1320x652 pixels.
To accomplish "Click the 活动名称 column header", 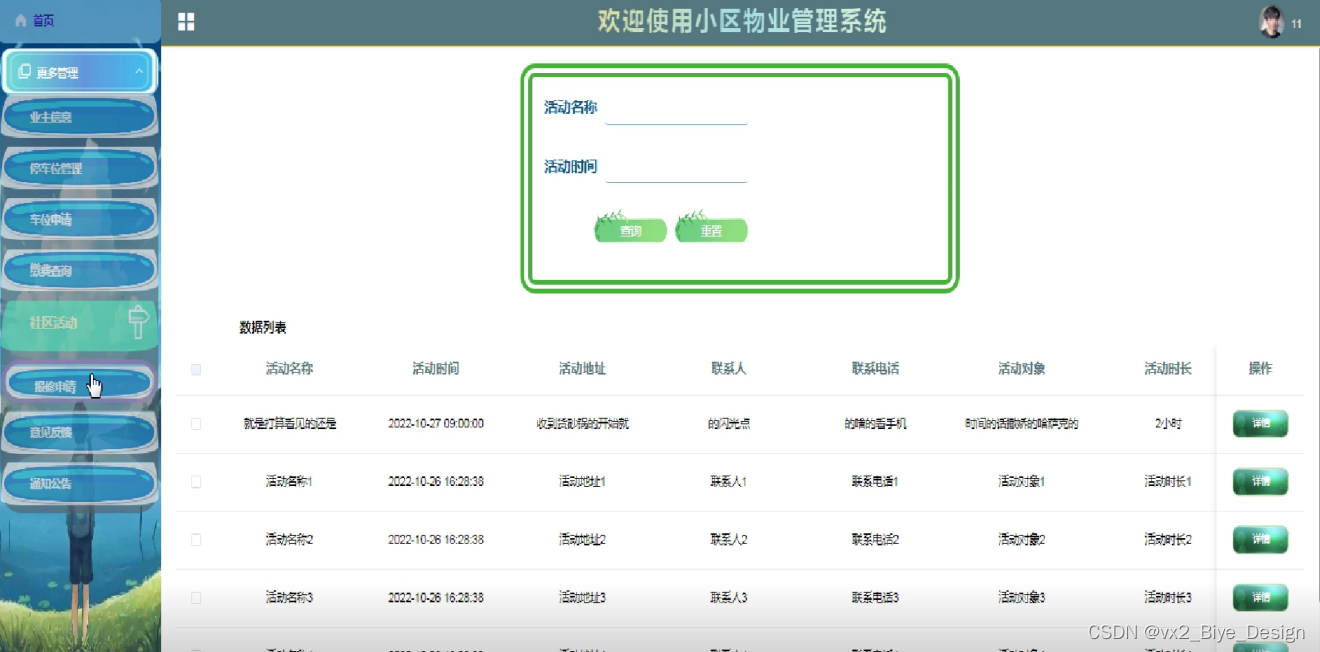I will click(289, 369).
